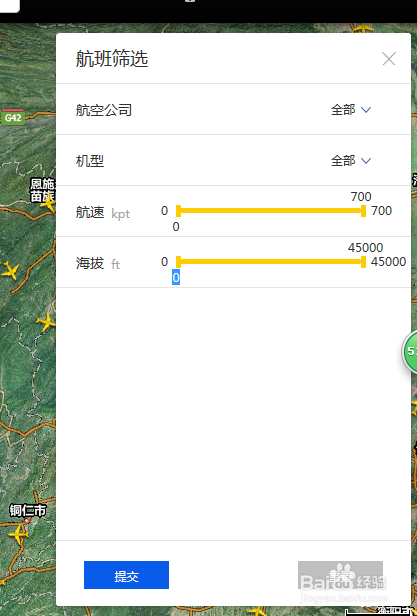This screenshot has height=616, width=417.
Task: Select 全部 in 机型 row
Action: pos(343,160)
